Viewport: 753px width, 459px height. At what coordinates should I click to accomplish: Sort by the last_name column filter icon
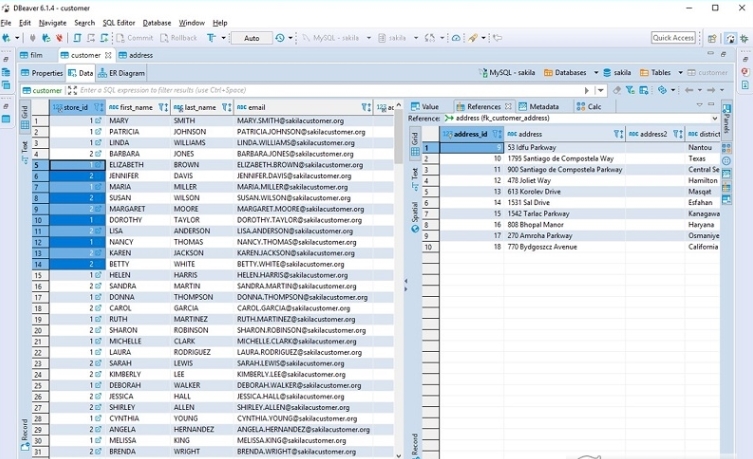(227, 107)
